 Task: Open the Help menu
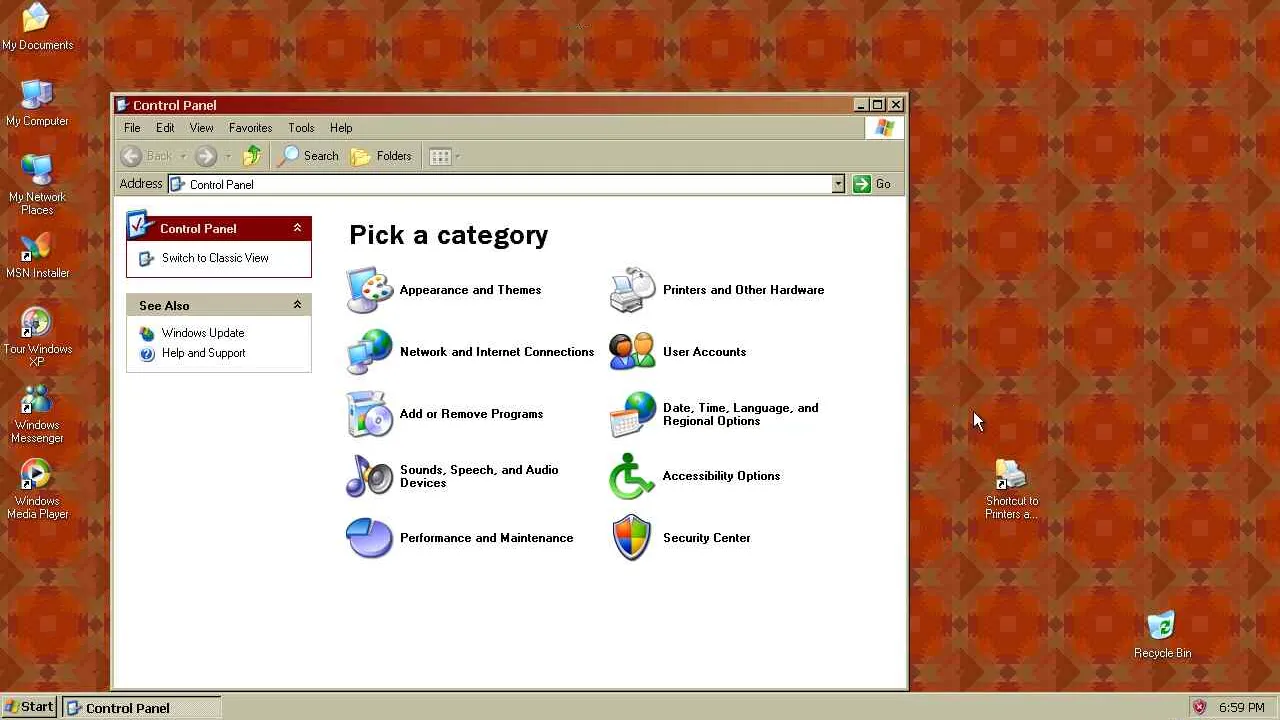pyautogui.click(x=341, y=128)
